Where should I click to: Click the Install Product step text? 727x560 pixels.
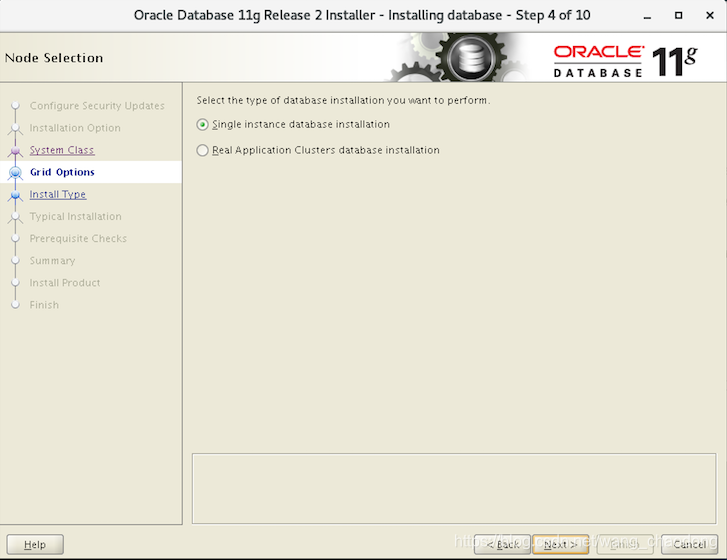tap(65, 283)
